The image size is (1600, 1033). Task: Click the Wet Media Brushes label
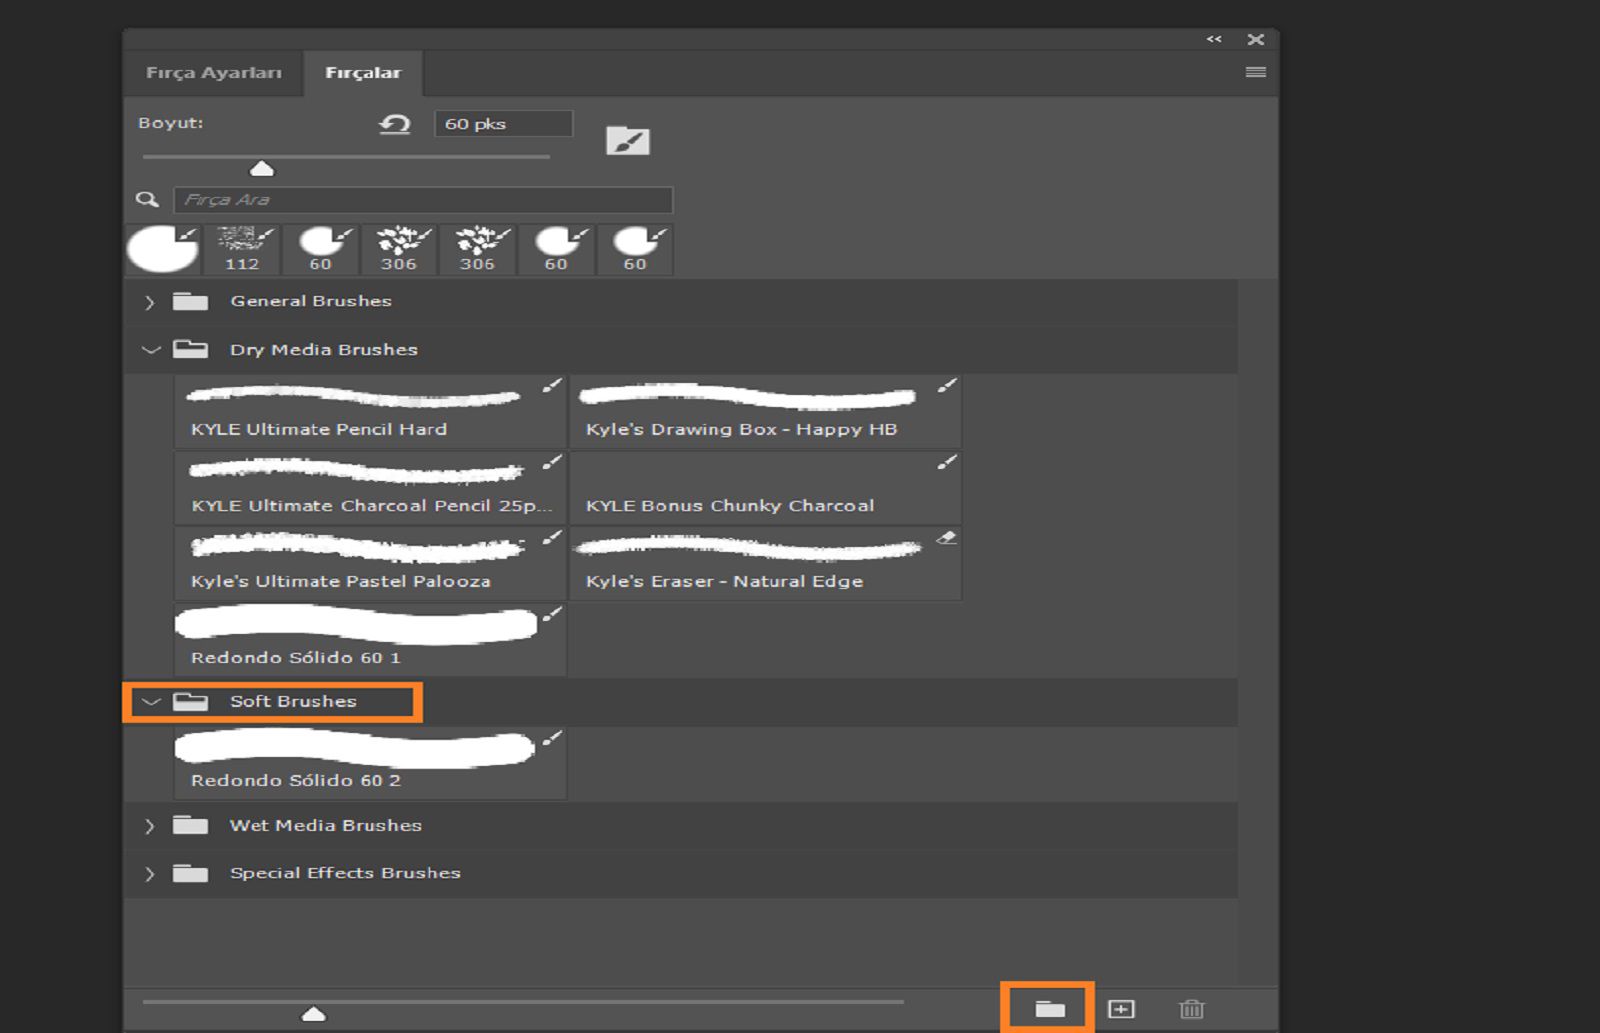tap(326, 825)
